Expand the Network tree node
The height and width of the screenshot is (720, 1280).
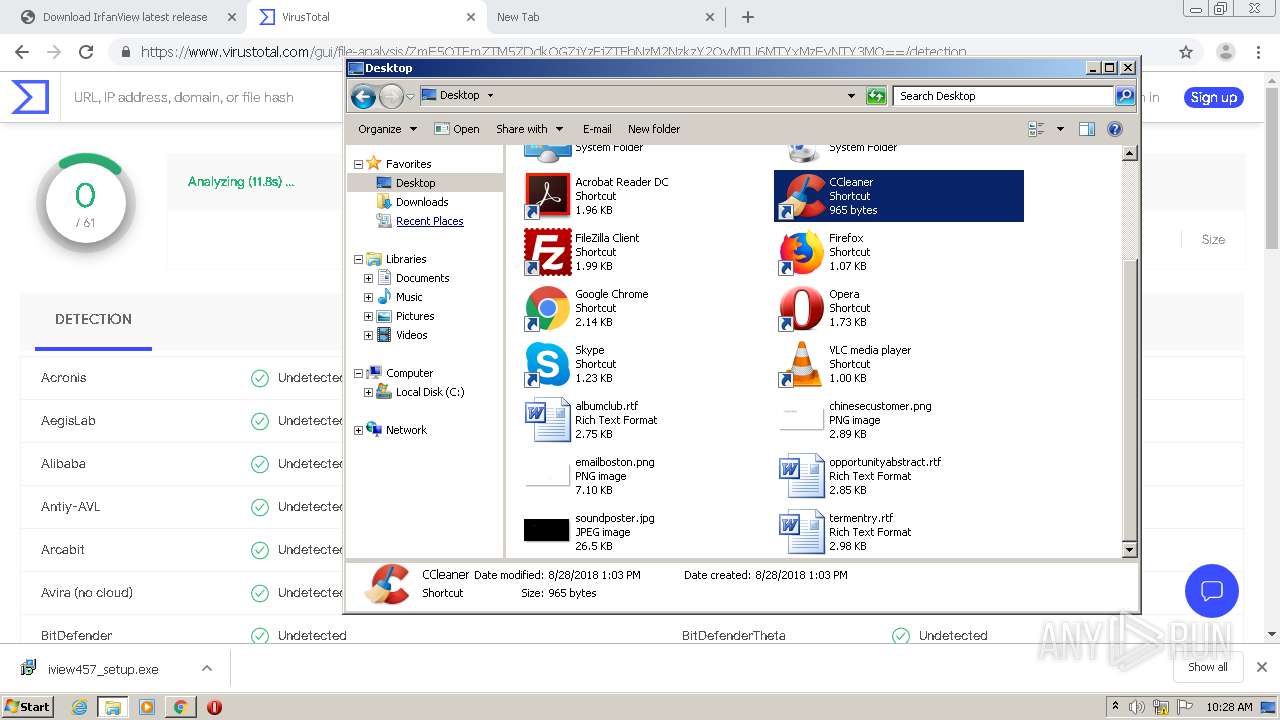tap(358, 430)
